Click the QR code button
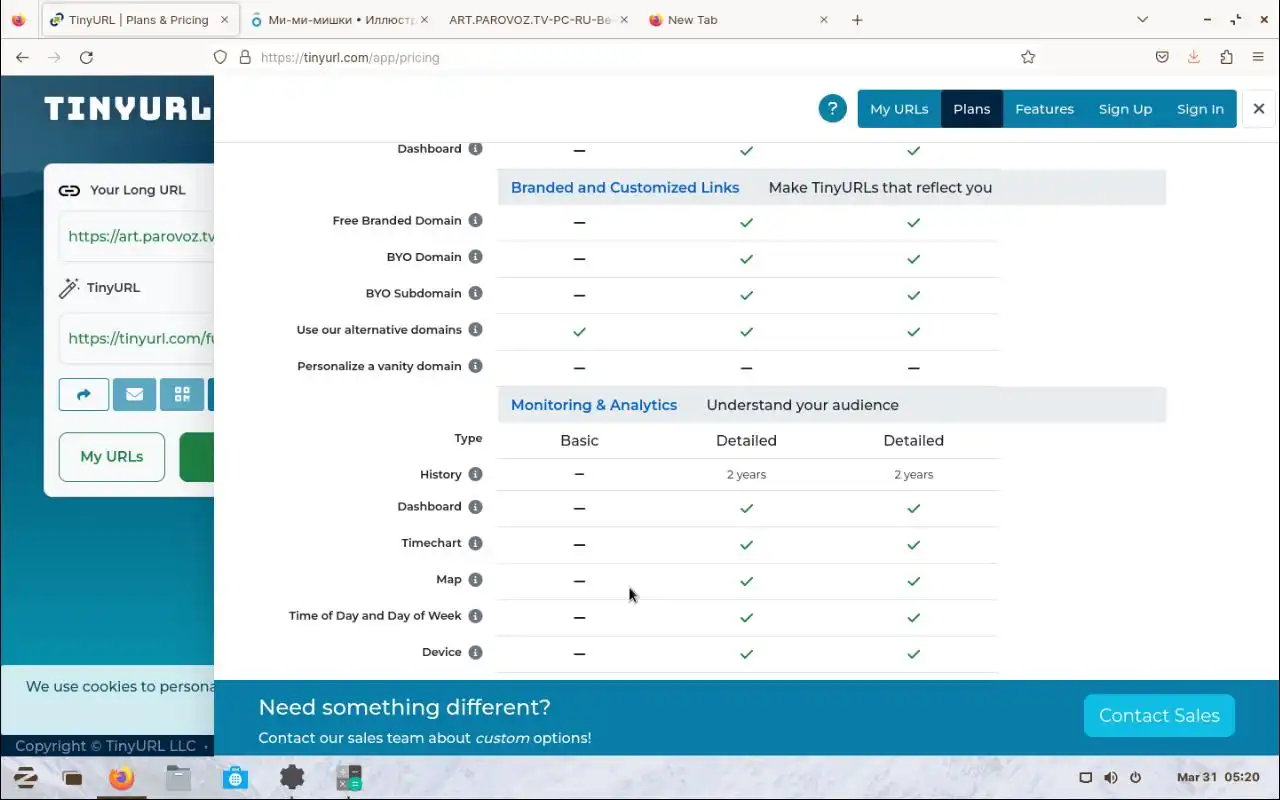Image resolution: width=1280 pixels, height=800 pixels. coord(182,394)
